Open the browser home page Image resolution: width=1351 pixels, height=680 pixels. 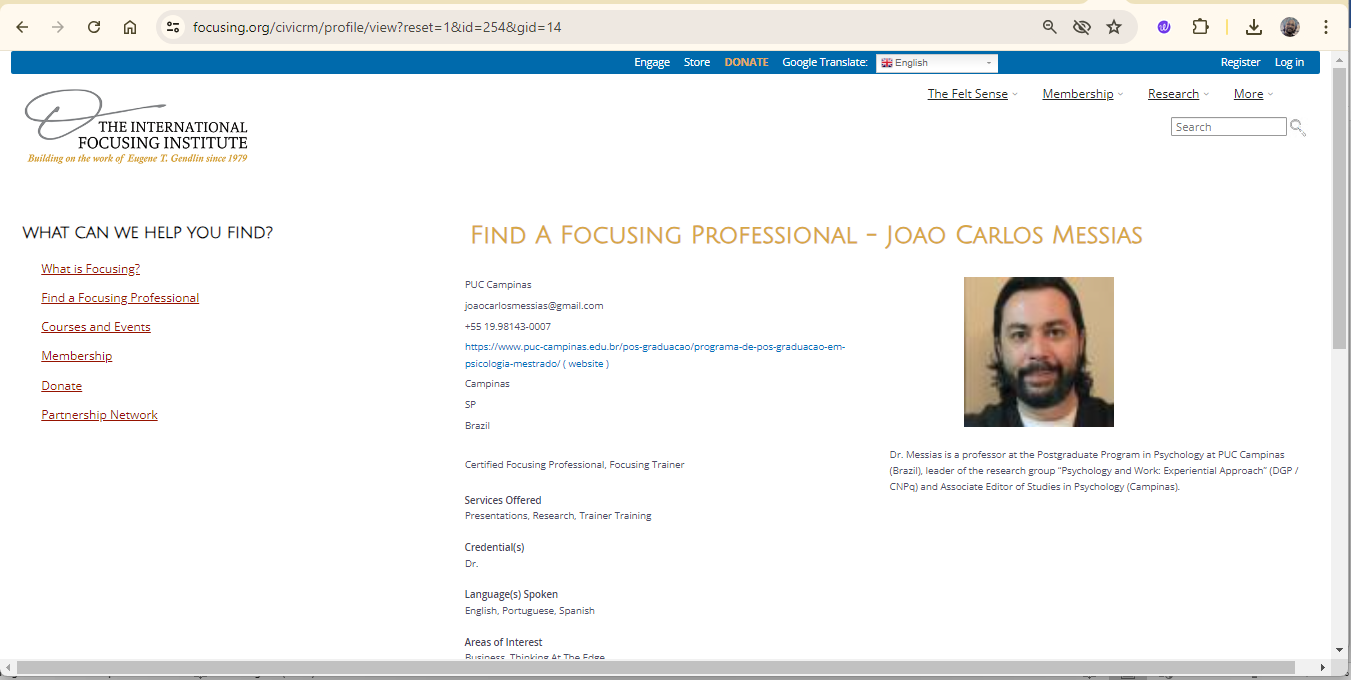coord(130,27)
